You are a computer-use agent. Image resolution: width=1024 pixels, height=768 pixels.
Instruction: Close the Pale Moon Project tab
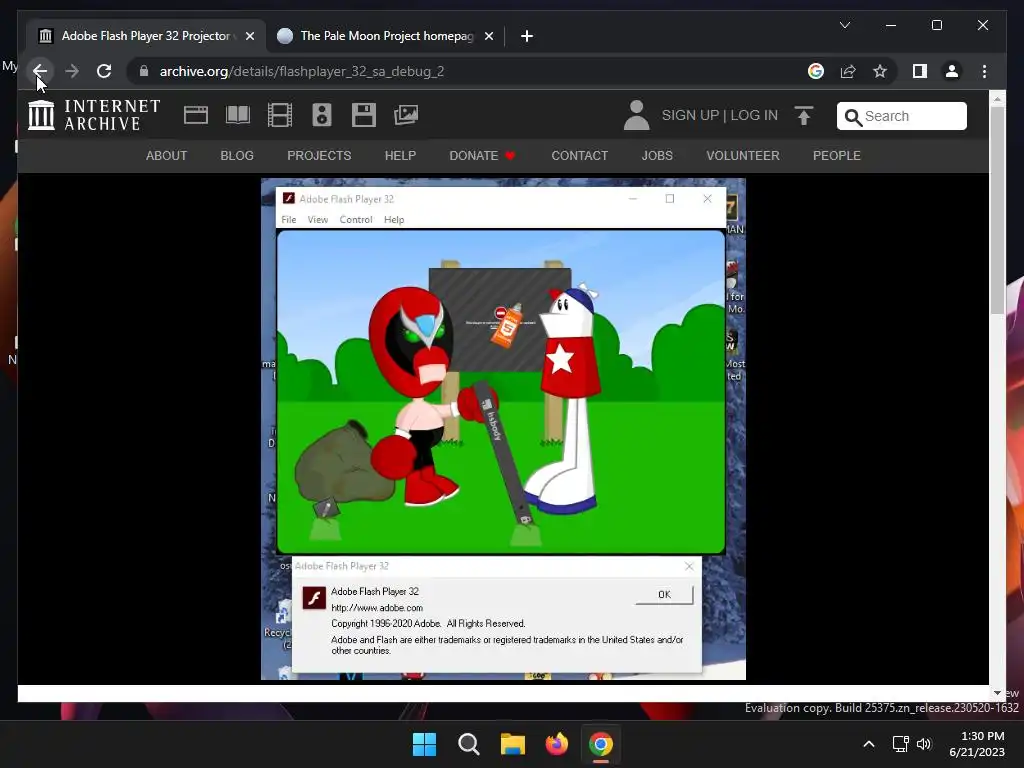(488, 36)
